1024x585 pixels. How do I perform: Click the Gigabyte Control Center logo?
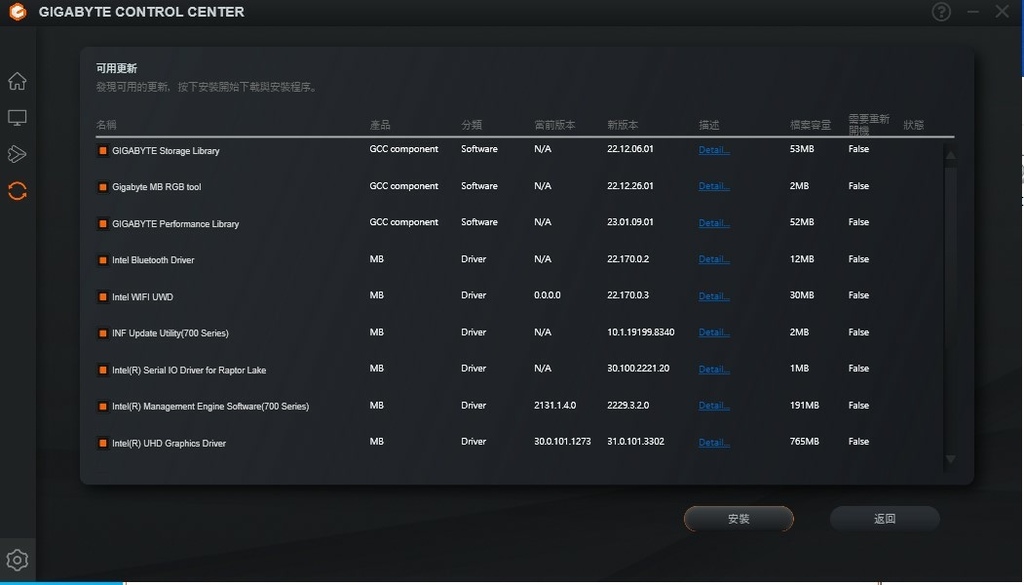pyautogui.click(x=18, y=12)
